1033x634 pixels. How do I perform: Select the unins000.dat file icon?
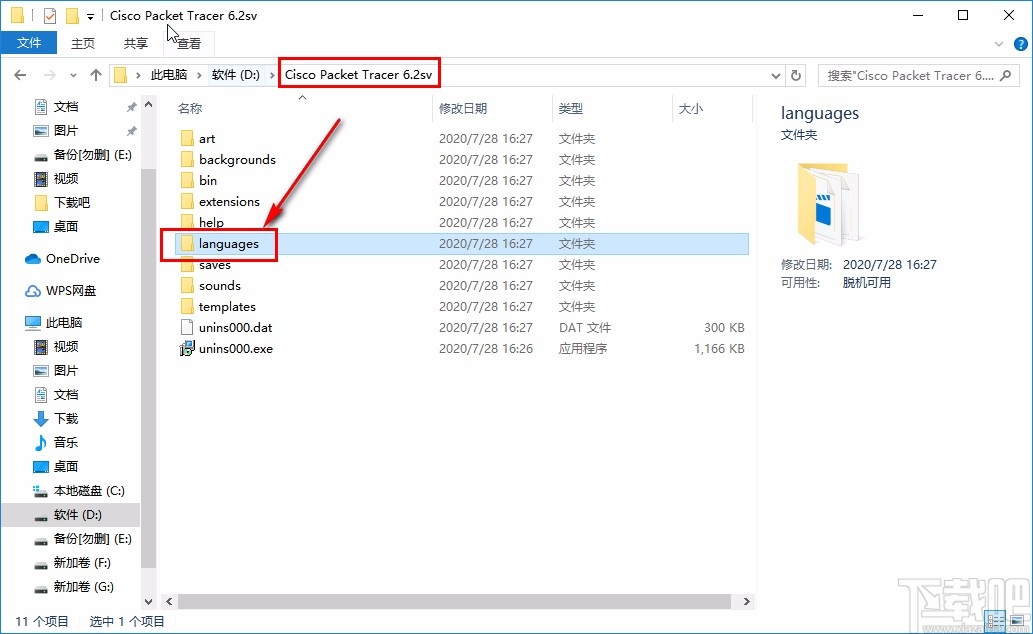[x=187, y=328]
